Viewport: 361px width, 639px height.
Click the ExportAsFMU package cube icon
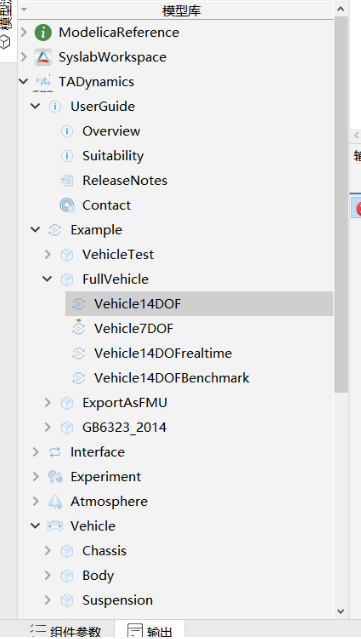click(67, 403)
